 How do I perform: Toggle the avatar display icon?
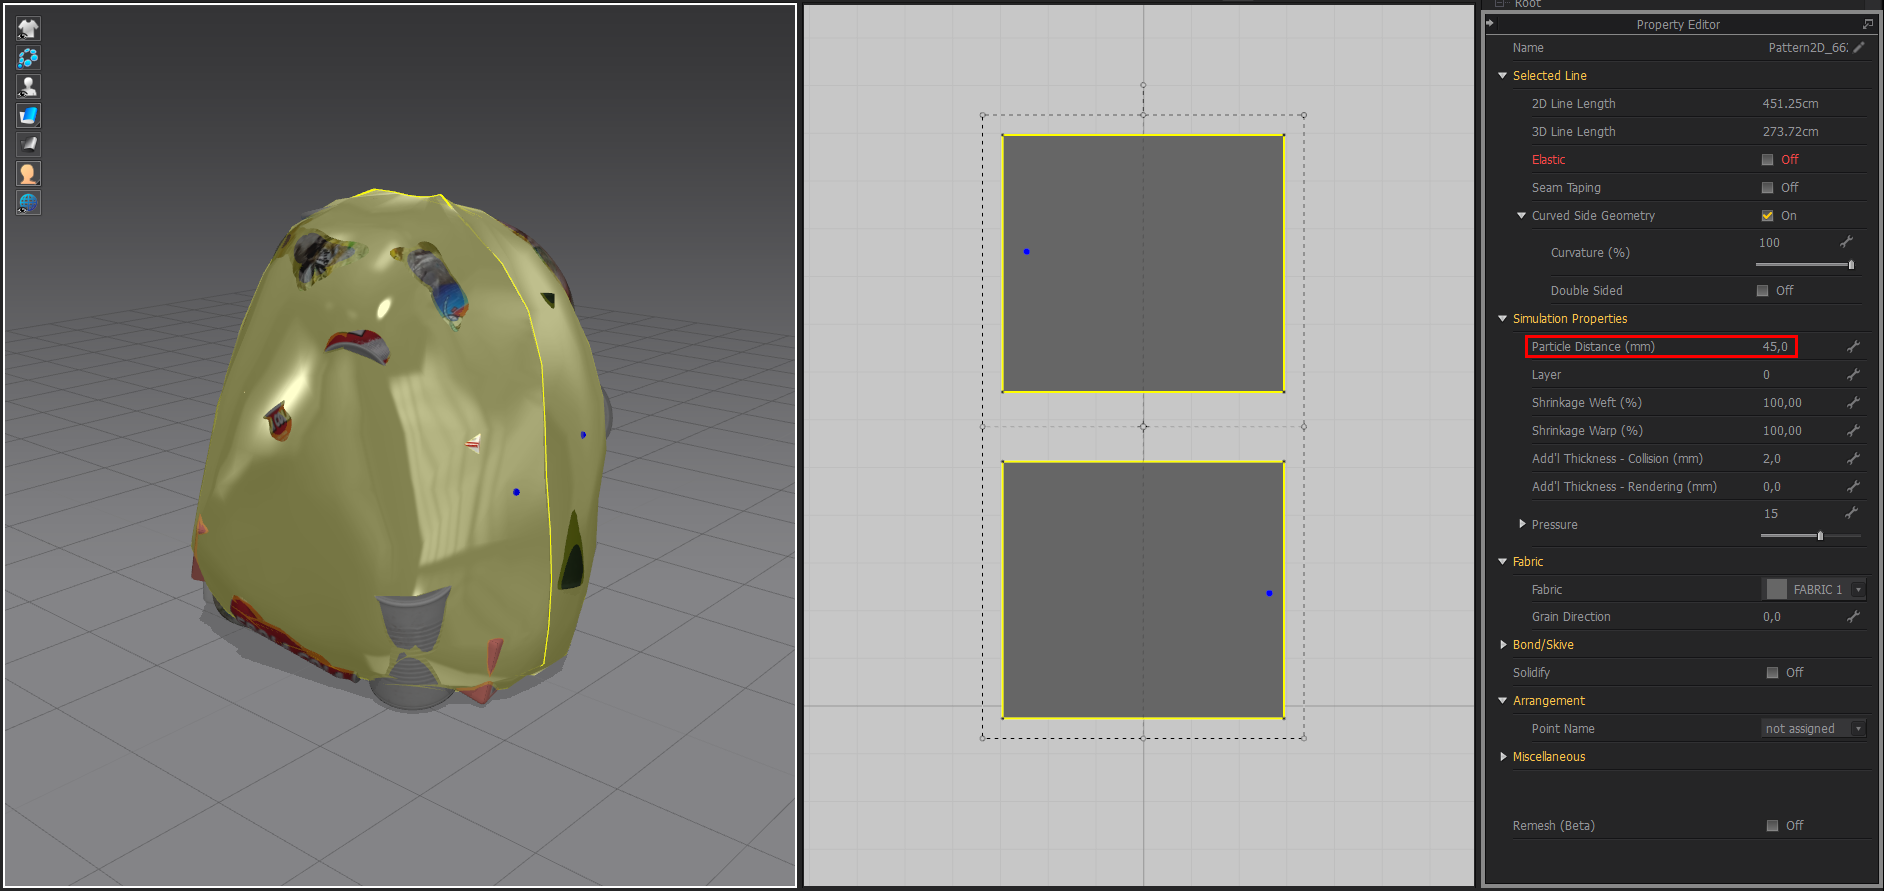click(x=28, y=87)
